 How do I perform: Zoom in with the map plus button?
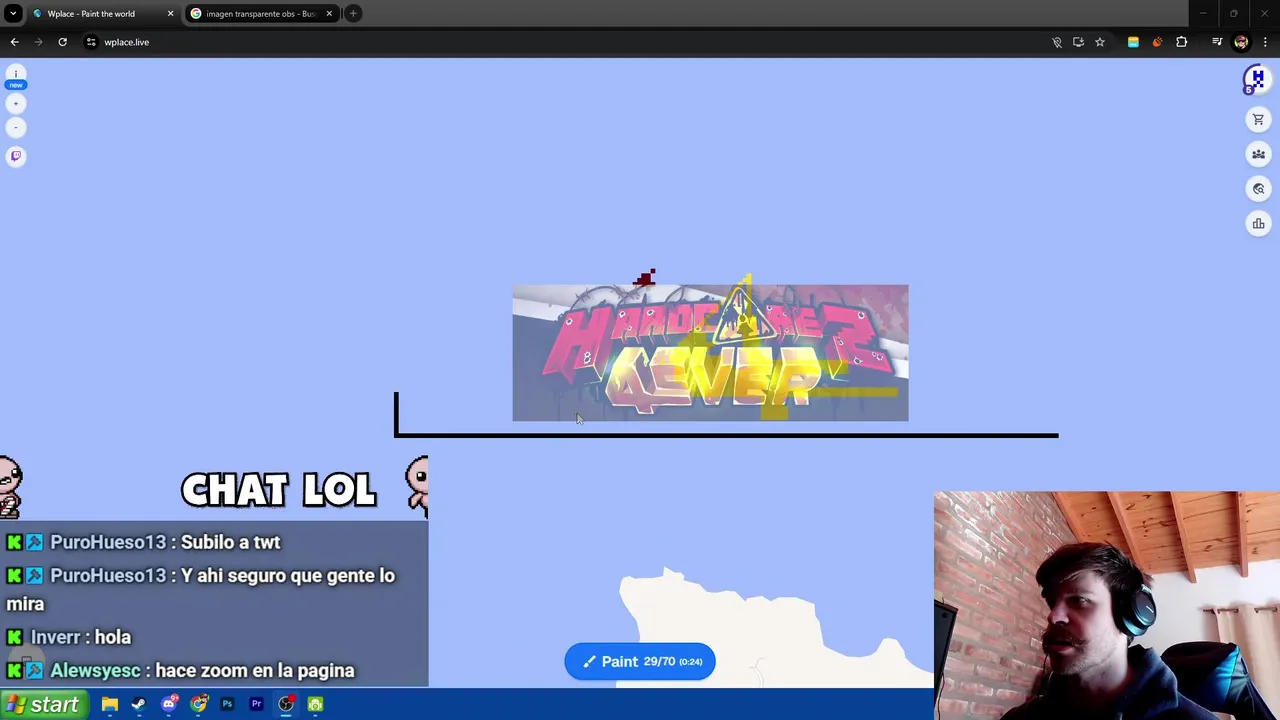coord(16,103)
